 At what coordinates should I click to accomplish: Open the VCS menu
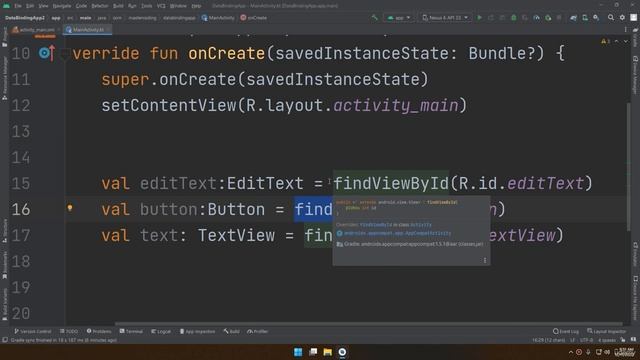[161, 6]
